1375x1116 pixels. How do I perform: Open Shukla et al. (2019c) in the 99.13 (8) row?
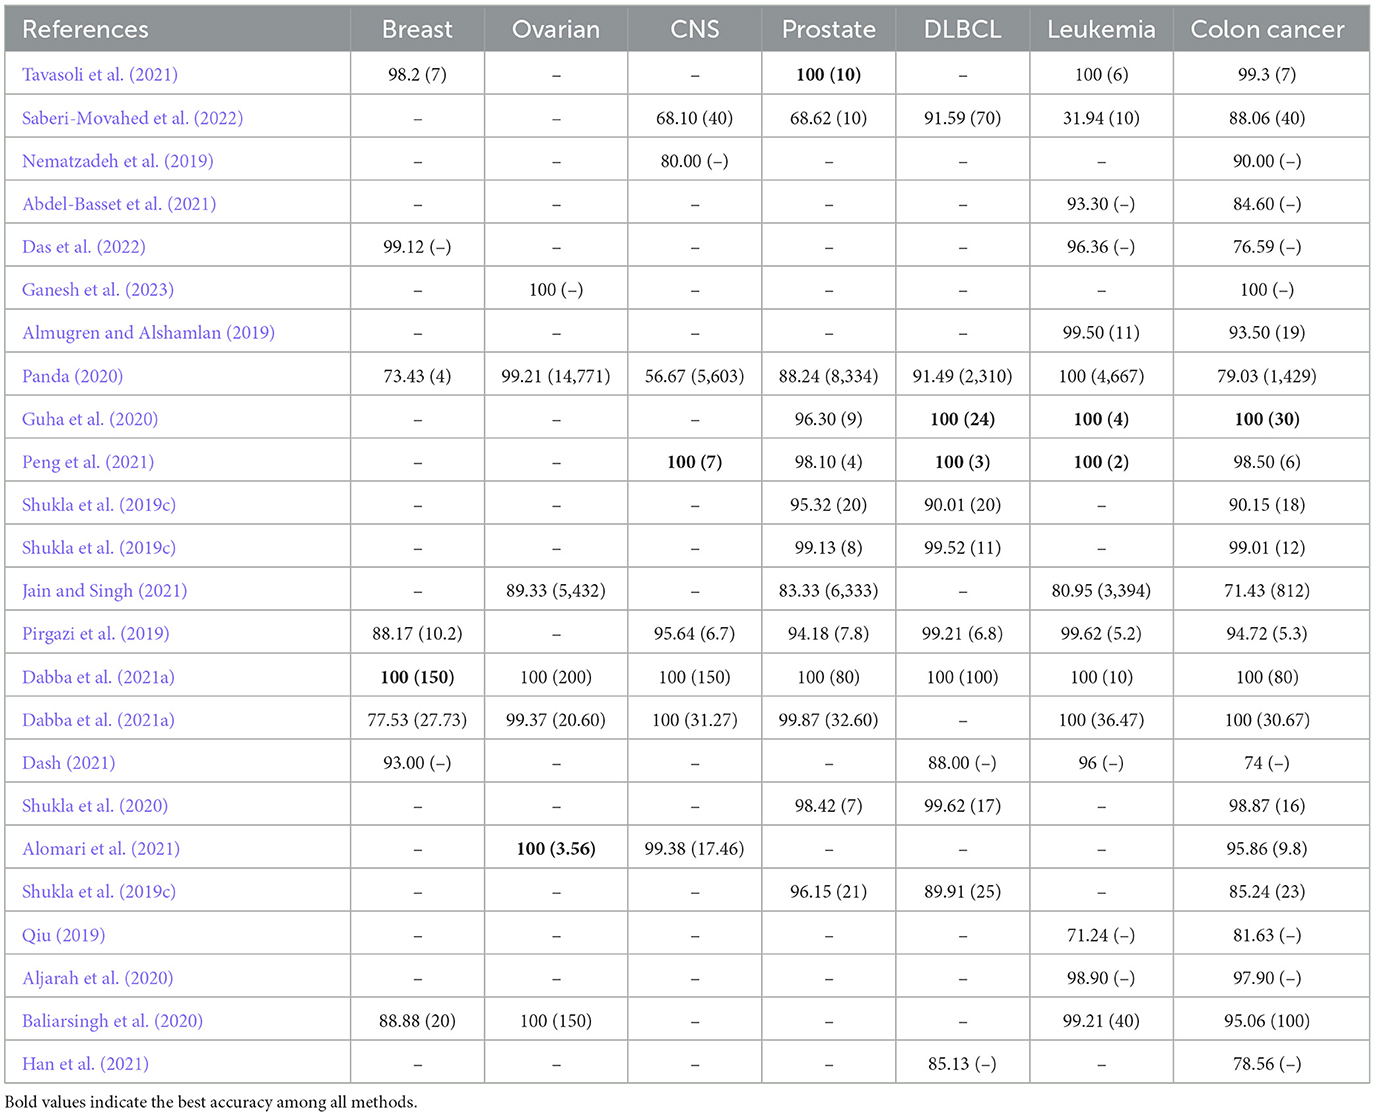(x=99, y=548)
